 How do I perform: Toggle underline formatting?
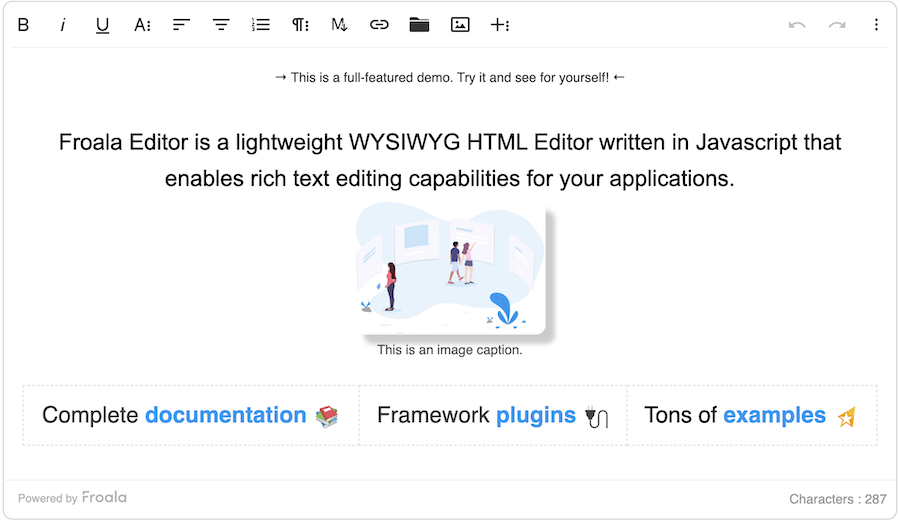tap(102, 25)
